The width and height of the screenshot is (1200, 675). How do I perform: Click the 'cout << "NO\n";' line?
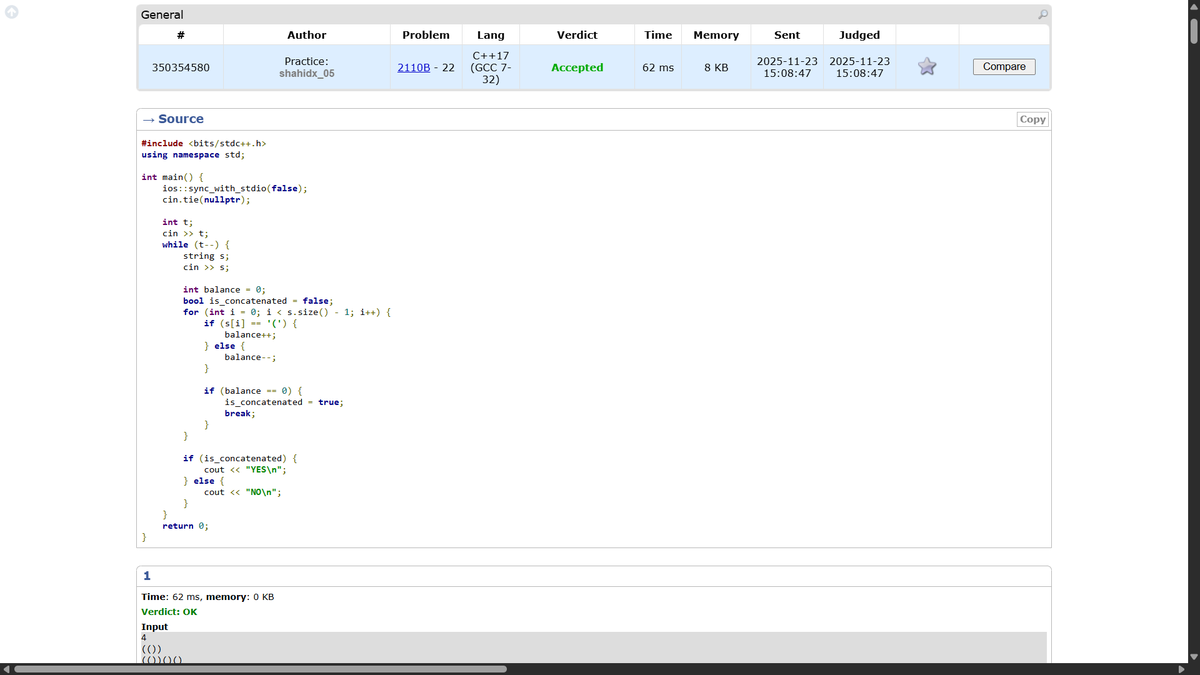pyautogui.click(x=243, y=492)
